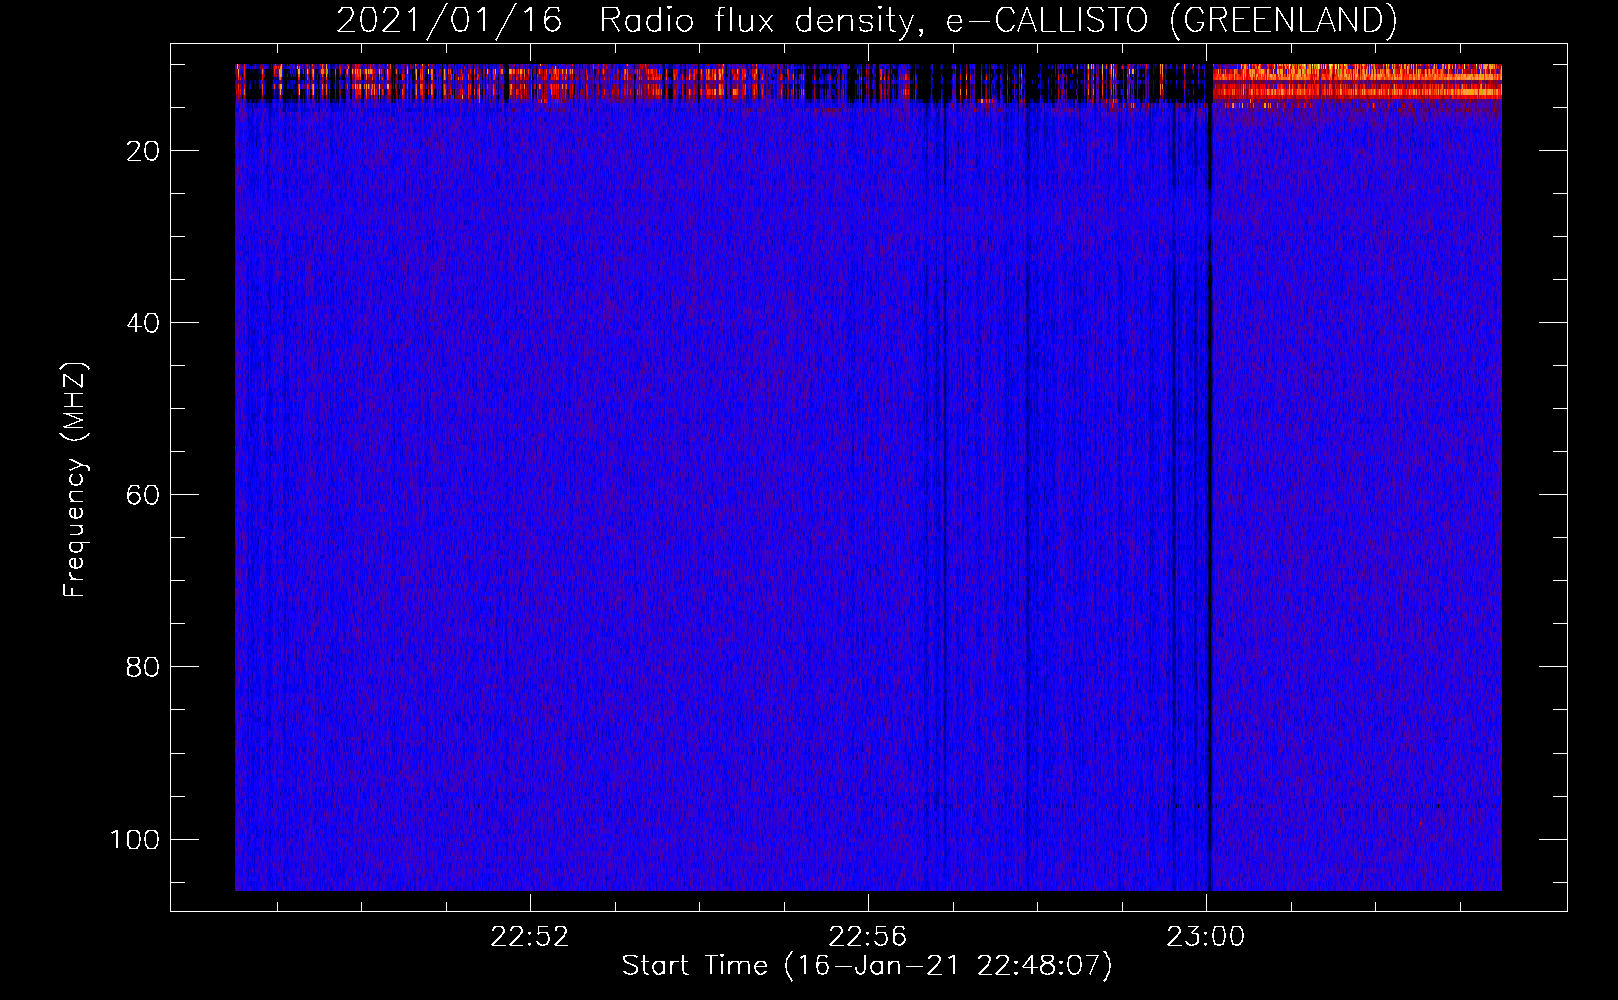Click the dark vertical line near 23:00 in the spectrogram
This screenshot has width=1618, height=1000.
pos(1209,480)
